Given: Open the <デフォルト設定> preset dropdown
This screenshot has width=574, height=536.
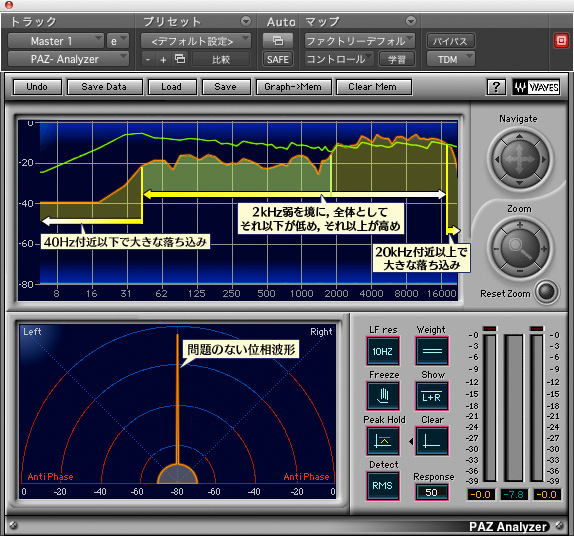Looking at the screenshot, I should click(196, 41).
